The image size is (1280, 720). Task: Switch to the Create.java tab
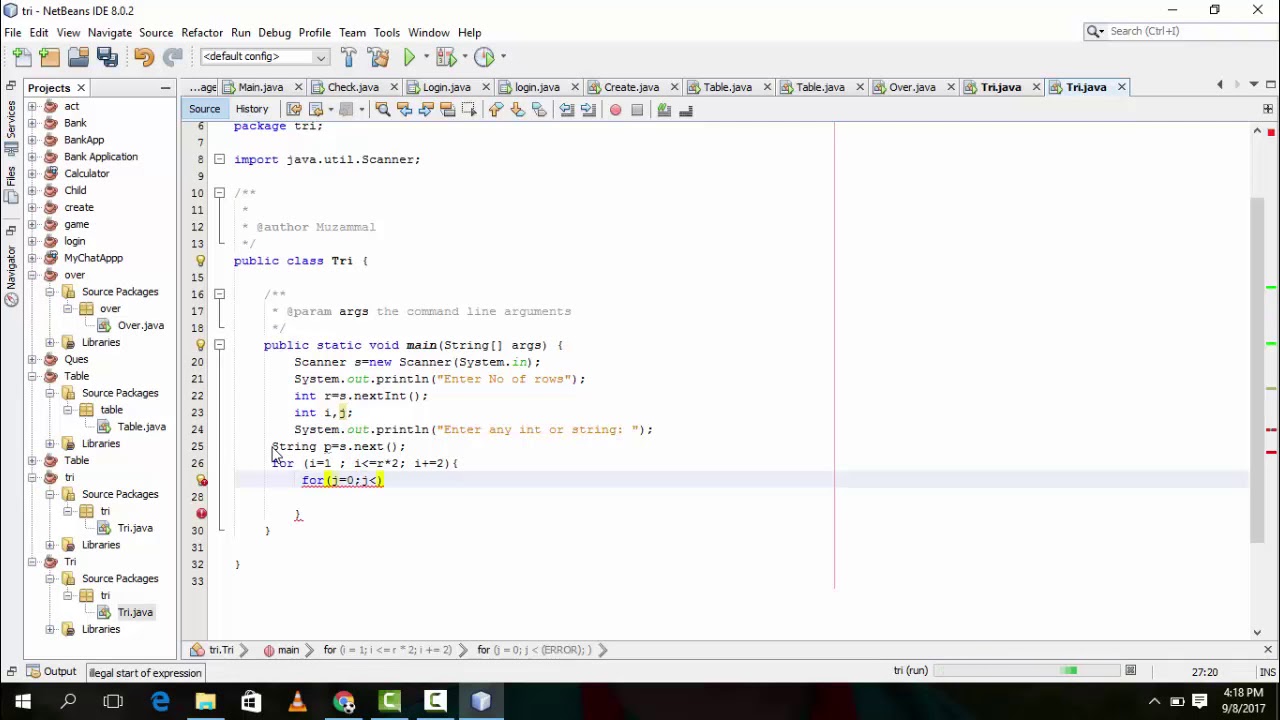[631, 87]
